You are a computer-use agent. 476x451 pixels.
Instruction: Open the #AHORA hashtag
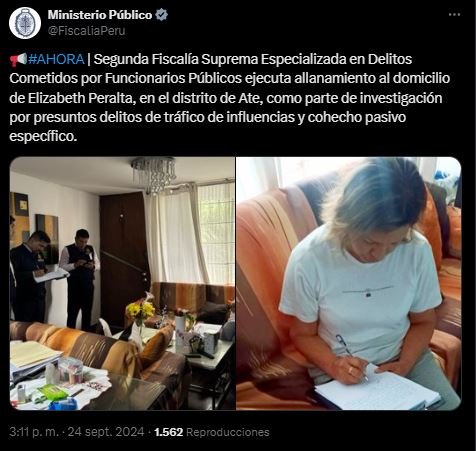pos(56,59)
